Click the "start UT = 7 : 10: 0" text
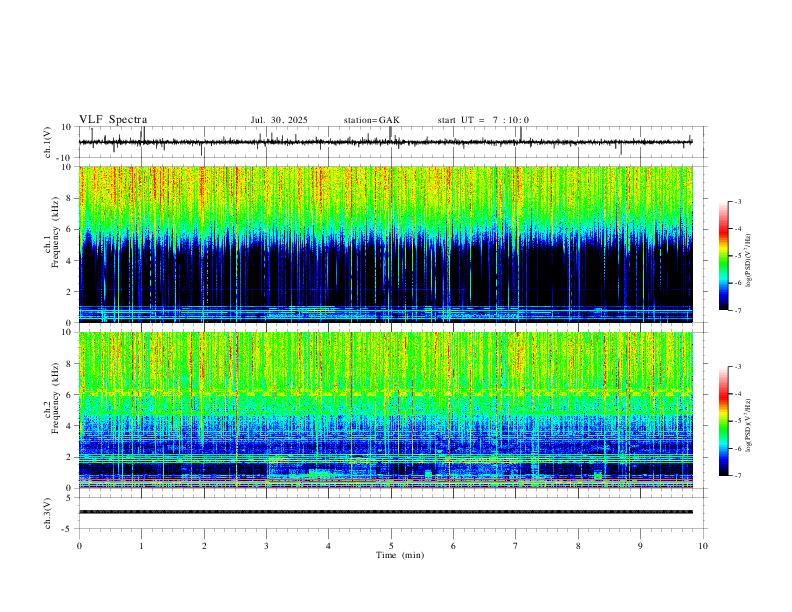The height and width of the screenshot is (612, 792). [483, 120]
